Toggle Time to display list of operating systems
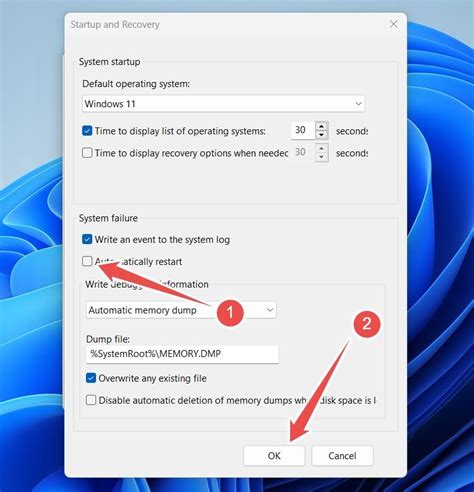 point(87,131)
